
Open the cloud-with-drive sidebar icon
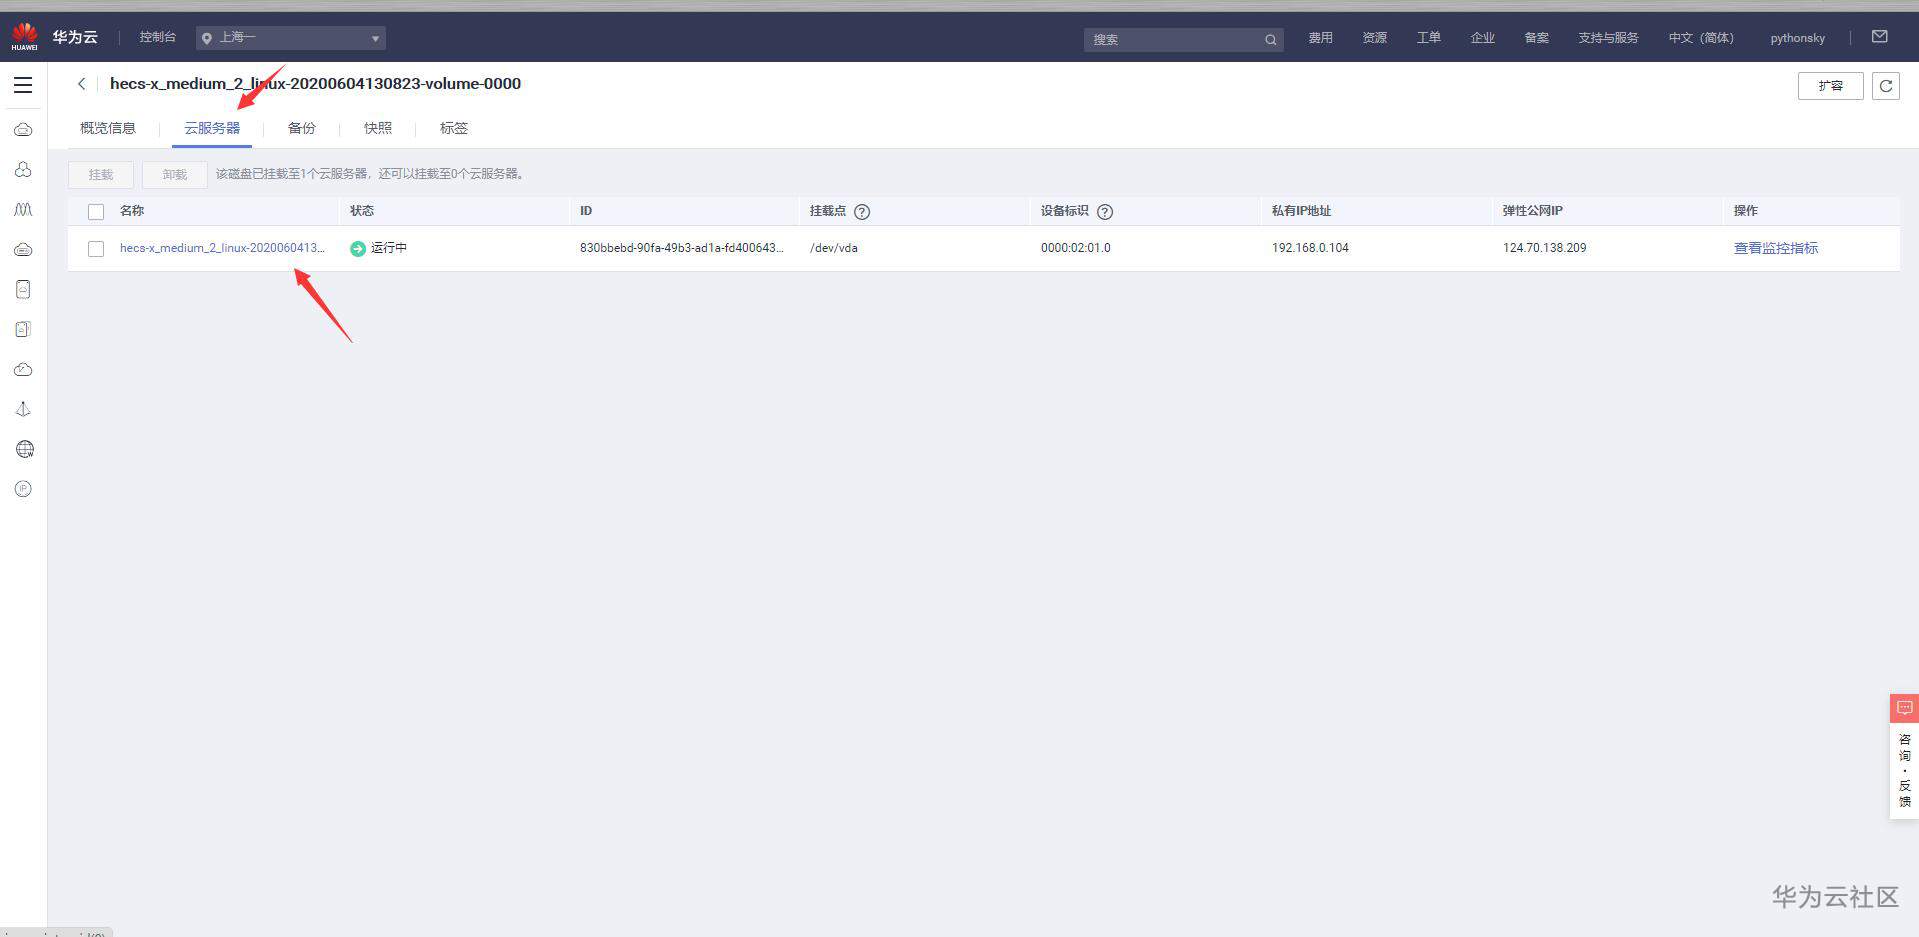point(23,249)
